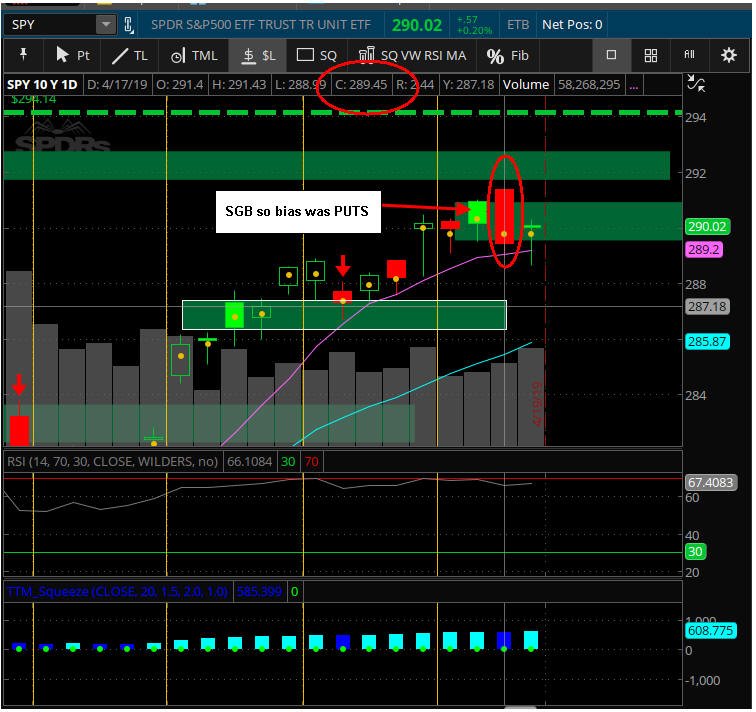This screenshot has height=712, width=756.
Task: Click the pin icon in drawing toolbar
Action: tap(23, 55)
